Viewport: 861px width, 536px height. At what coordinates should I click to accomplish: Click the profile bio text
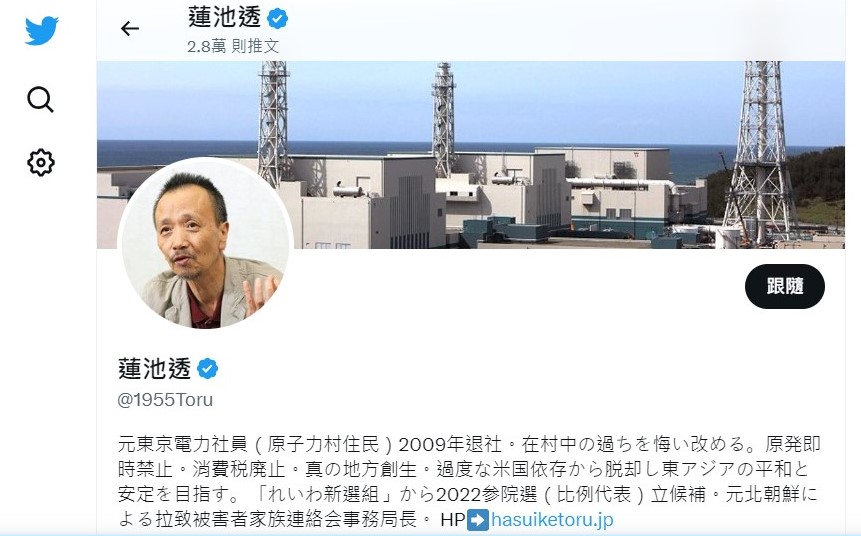pyautogui.click(x=468, y=481)
